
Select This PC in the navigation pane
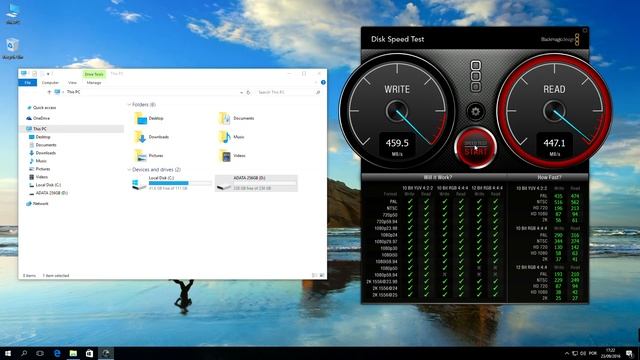click(40, 129)
